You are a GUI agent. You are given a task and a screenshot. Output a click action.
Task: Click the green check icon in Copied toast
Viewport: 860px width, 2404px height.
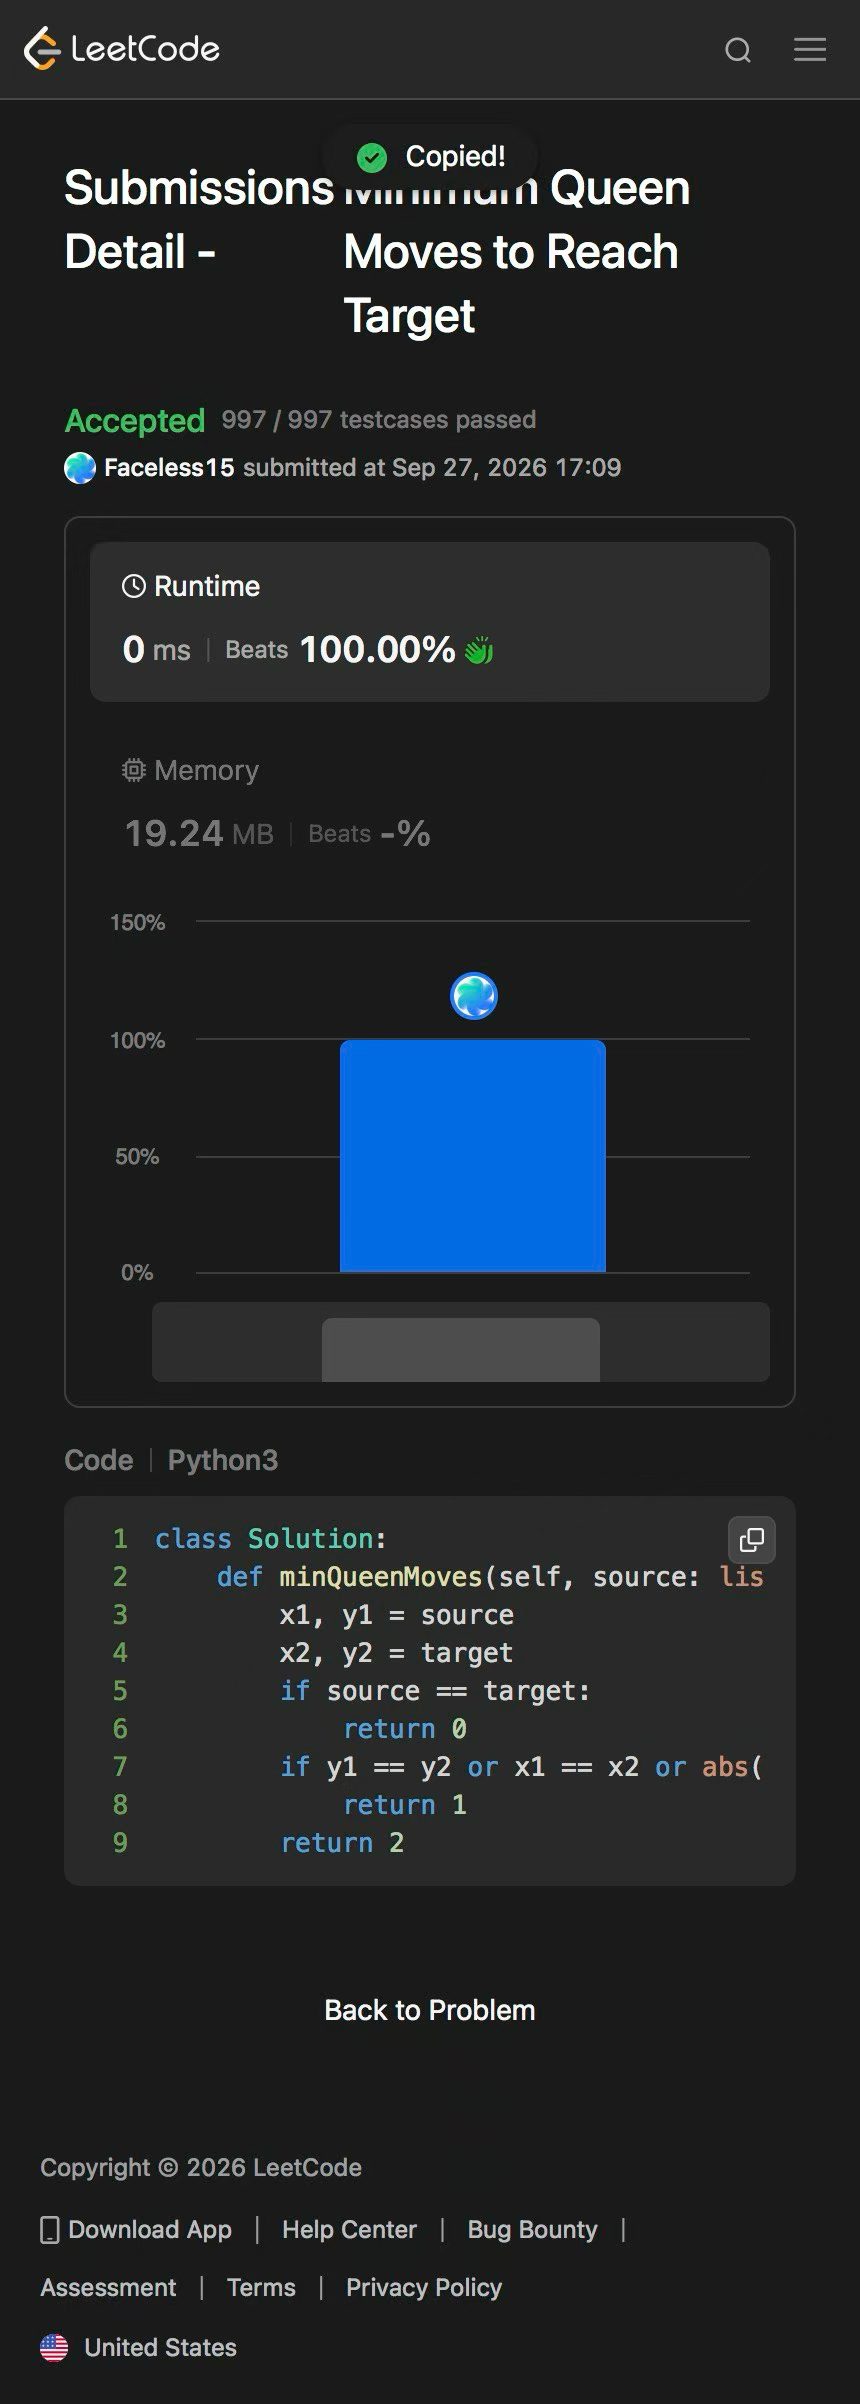pos(372,157)
